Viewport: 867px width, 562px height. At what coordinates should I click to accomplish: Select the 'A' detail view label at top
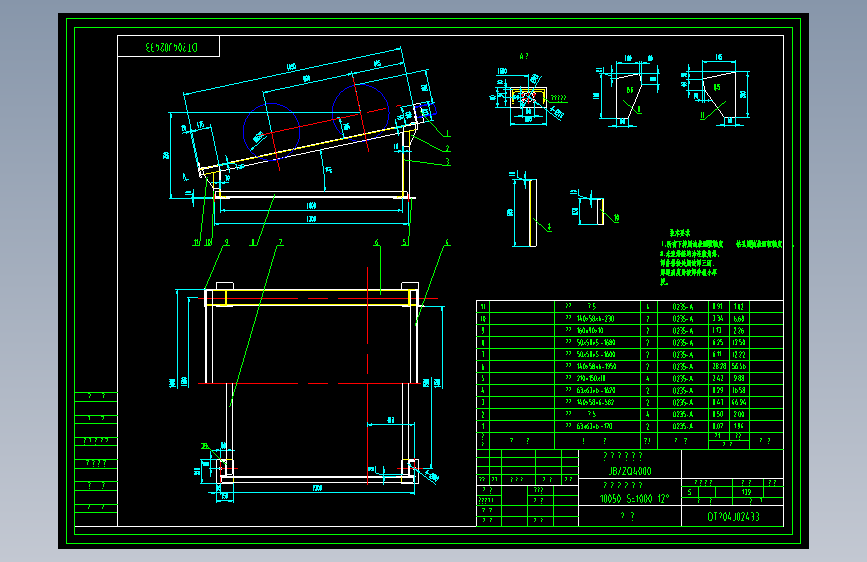coord(523,56)
